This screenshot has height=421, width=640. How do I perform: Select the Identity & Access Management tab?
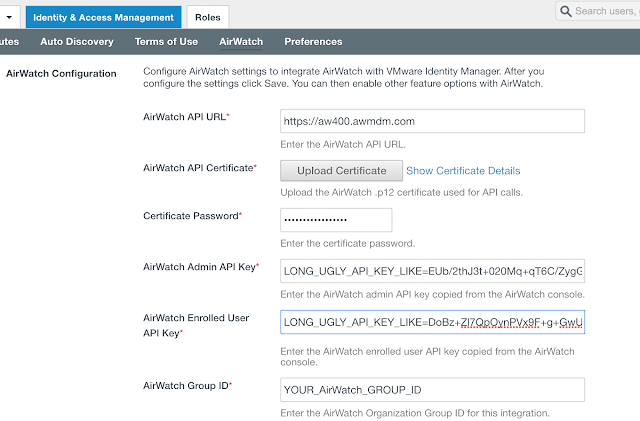pos(103,17)
